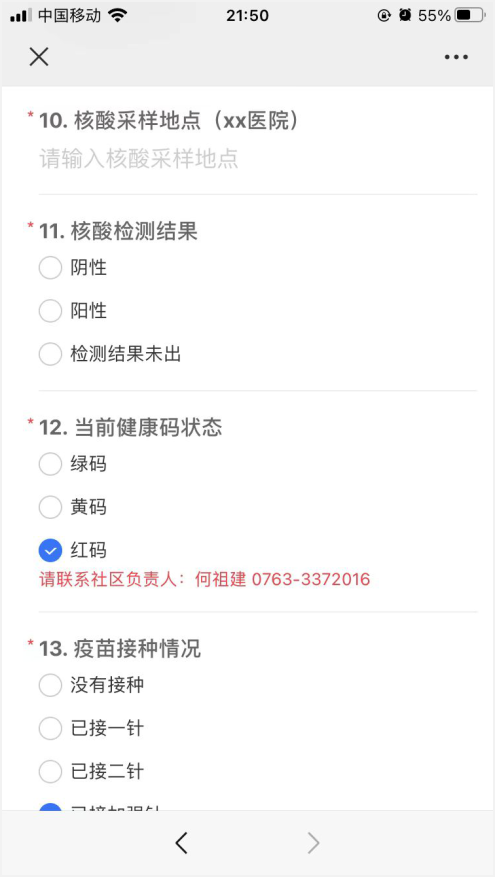Focus the 请输入核酸采样地点 input field
This screenshot has height=877, width=495.
coord(257,159)
